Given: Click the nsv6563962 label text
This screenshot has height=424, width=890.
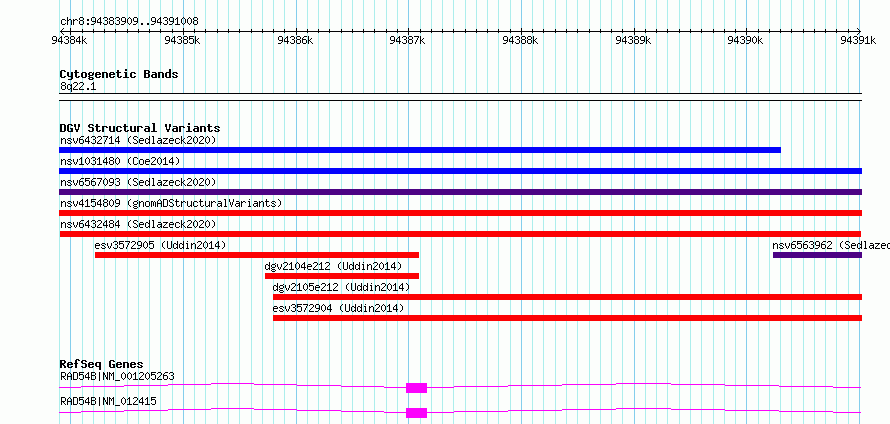Looking at the screenshot, I should [831, 245].
